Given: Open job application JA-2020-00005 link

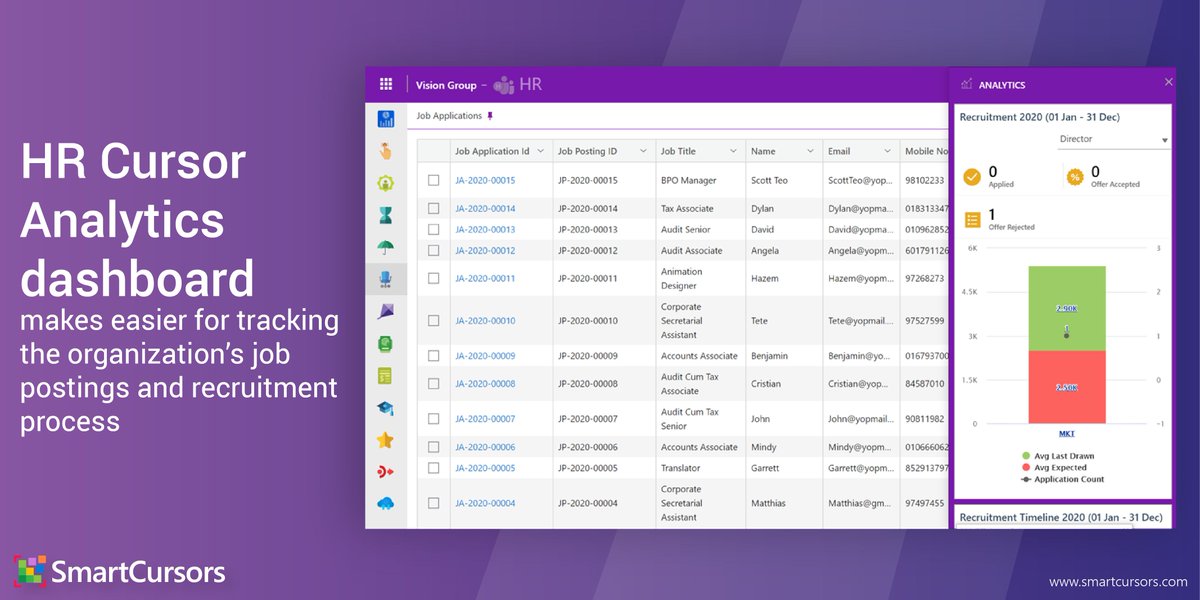Looking at the screenshot, I should (x=485, y=468).
